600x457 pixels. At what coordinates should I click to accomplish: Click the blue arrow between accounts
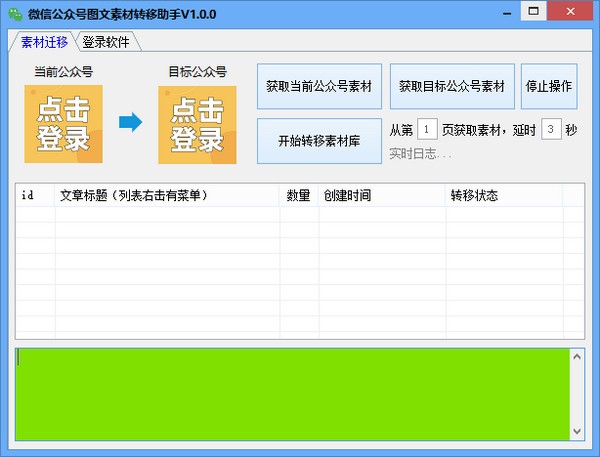coord(130,122)
